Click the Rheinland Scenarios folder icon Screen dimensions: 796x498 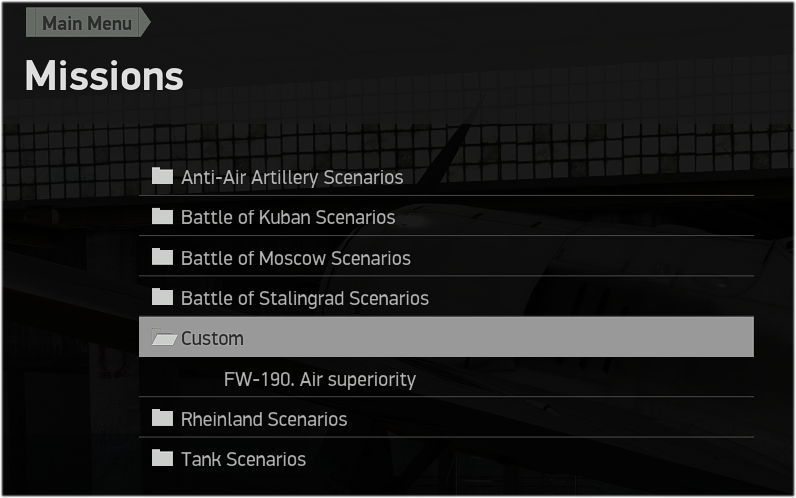162,419
